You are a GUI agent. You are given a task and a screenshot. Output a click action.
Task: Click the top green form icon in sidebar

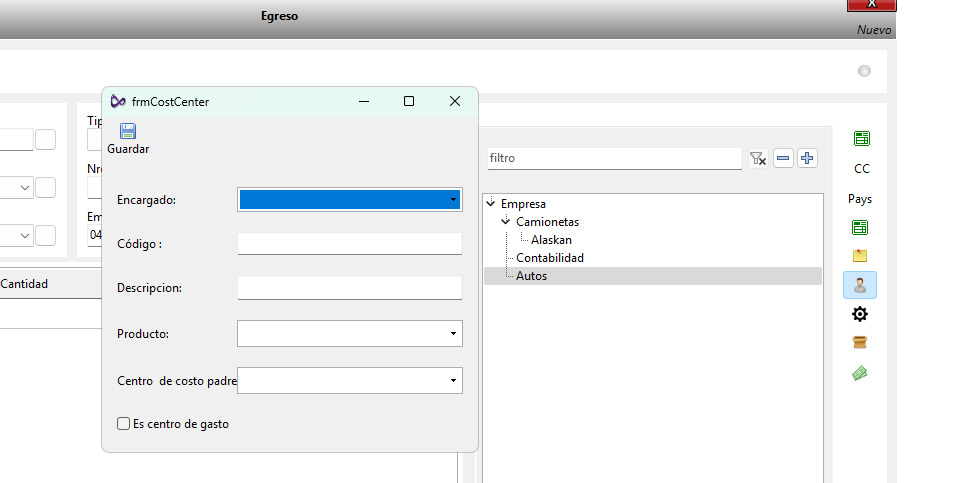(860, 139)
